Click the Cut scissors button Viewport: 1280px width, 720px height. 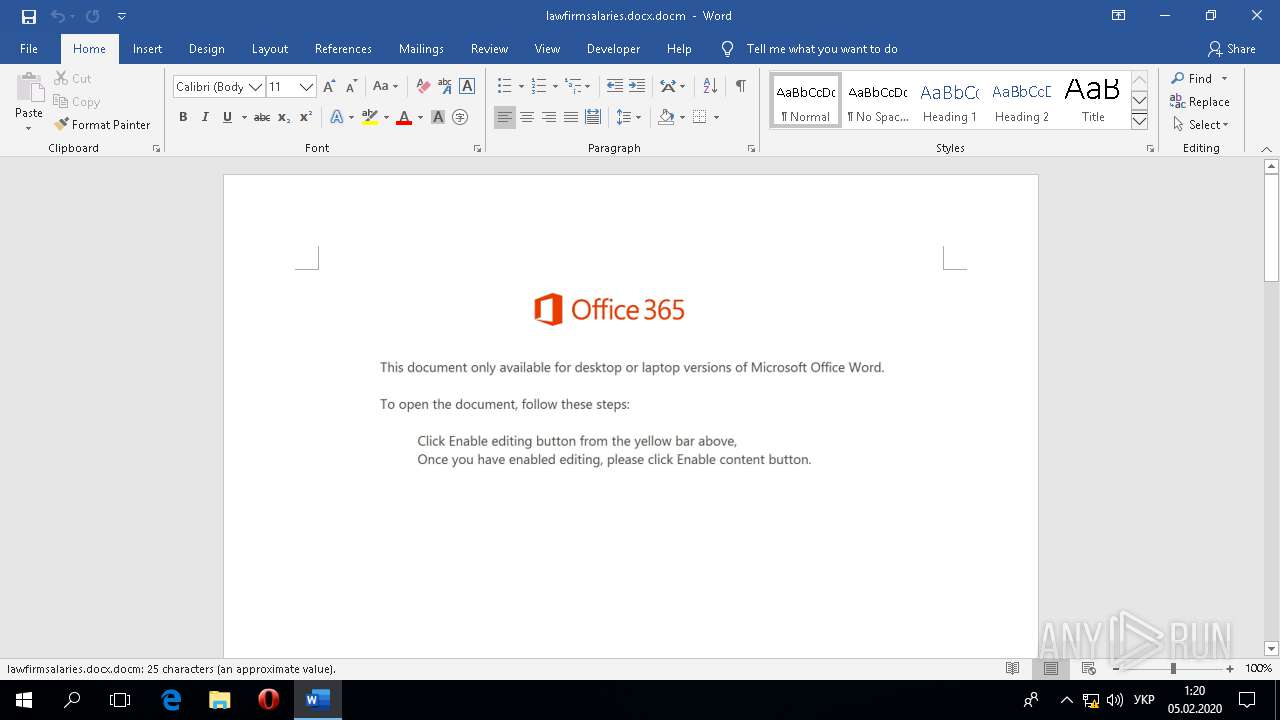73,78
